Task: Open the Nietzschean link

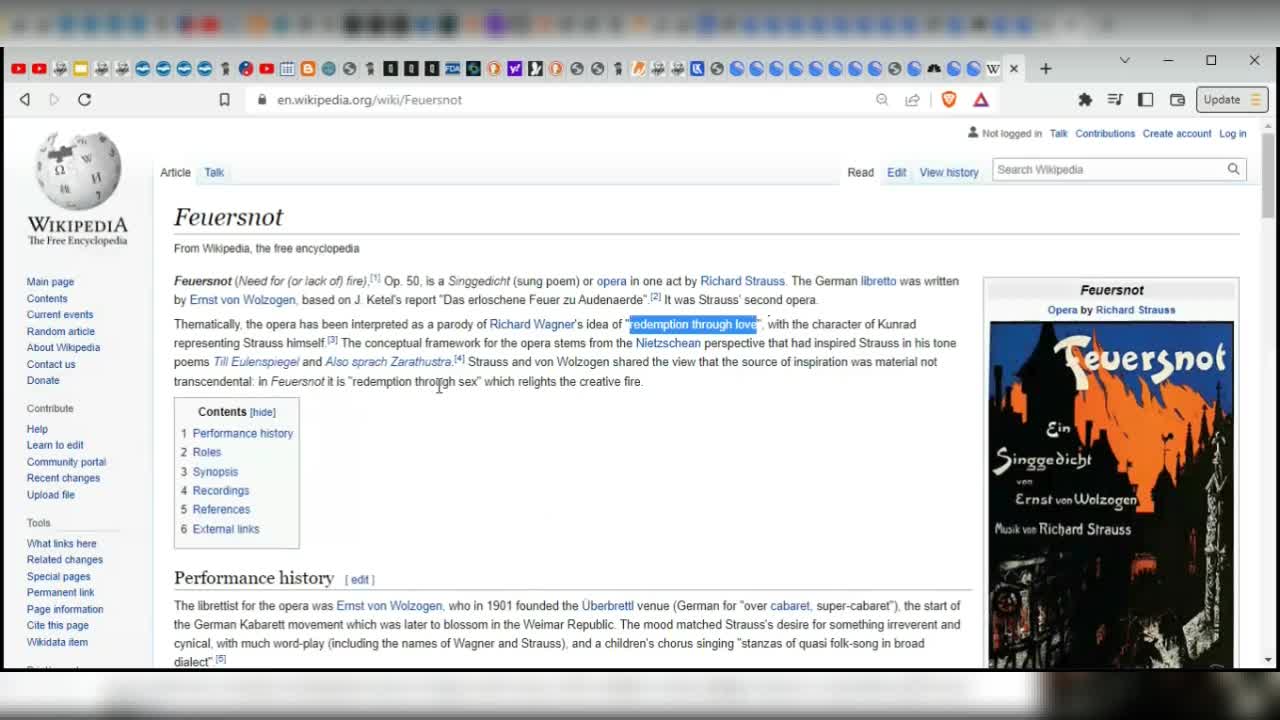Action: 668,343
